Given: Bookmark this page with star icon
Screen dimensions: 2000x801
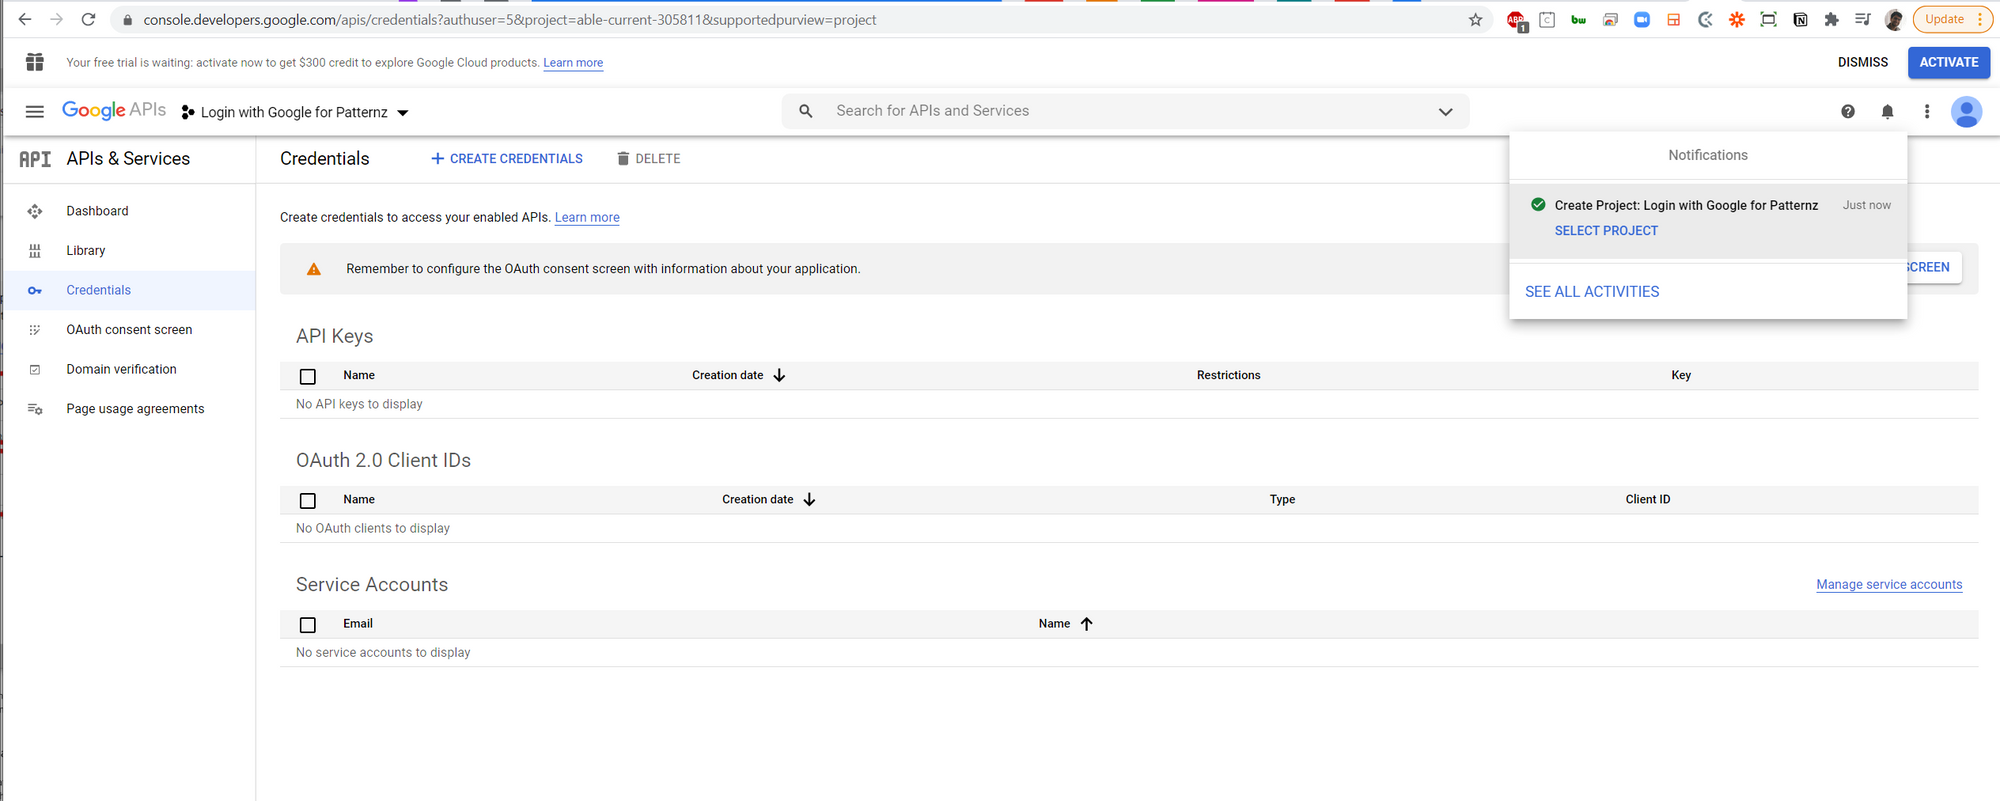Looking at the screenshot, I should tap(1475, 20).
